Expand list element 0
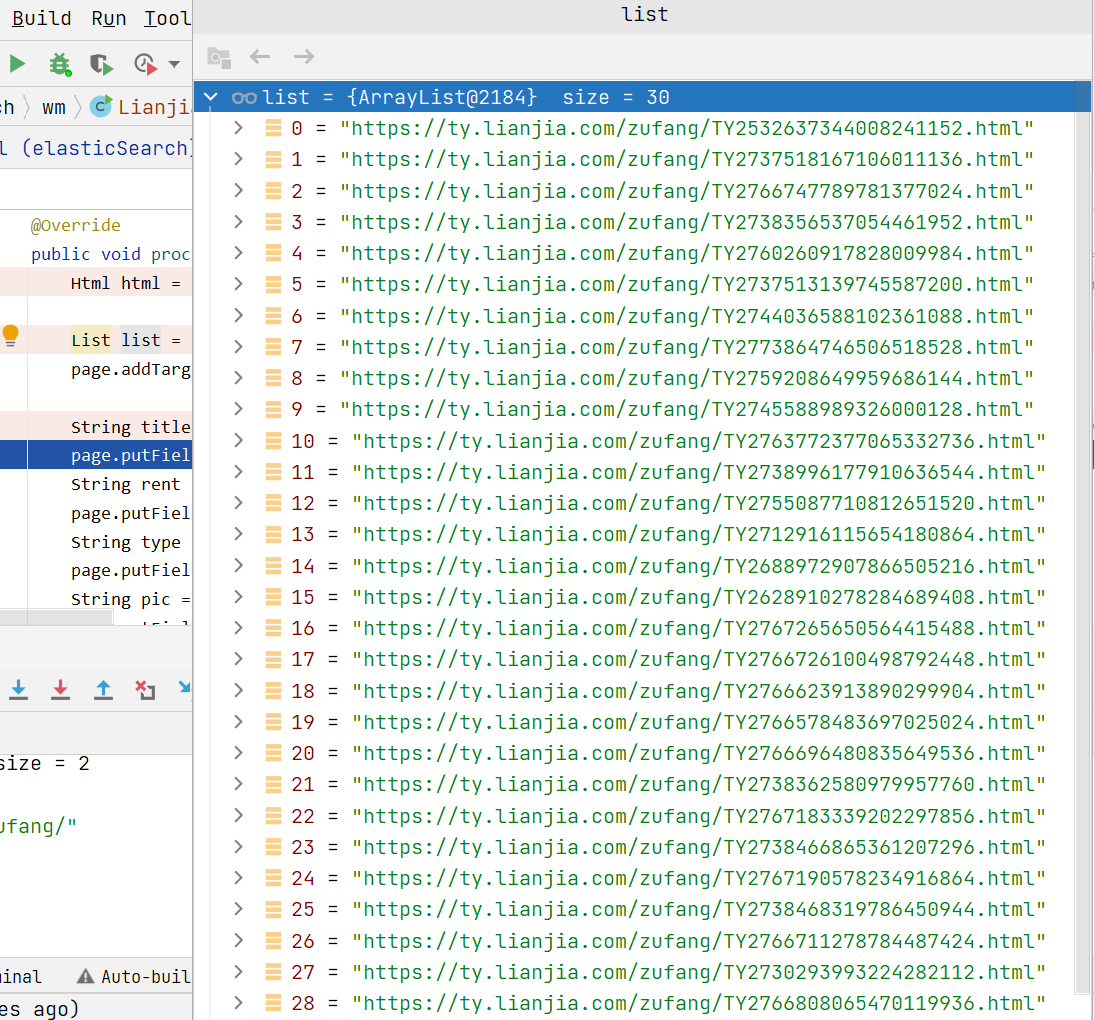This screenshot has height=1020, width=1094. coord(239,128)
